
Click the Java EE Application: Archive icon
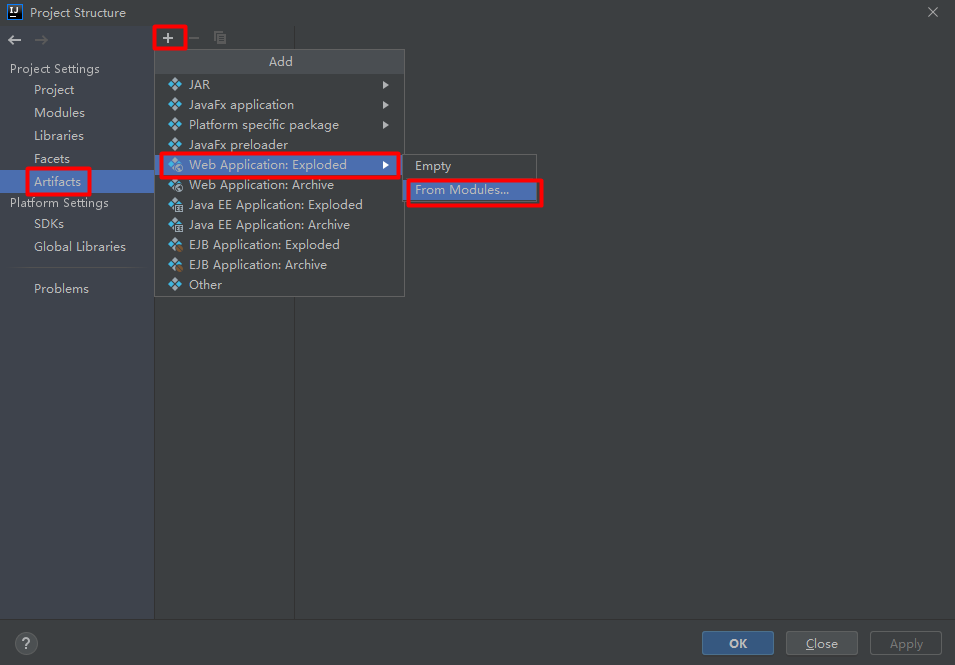[x=175, y=225]
